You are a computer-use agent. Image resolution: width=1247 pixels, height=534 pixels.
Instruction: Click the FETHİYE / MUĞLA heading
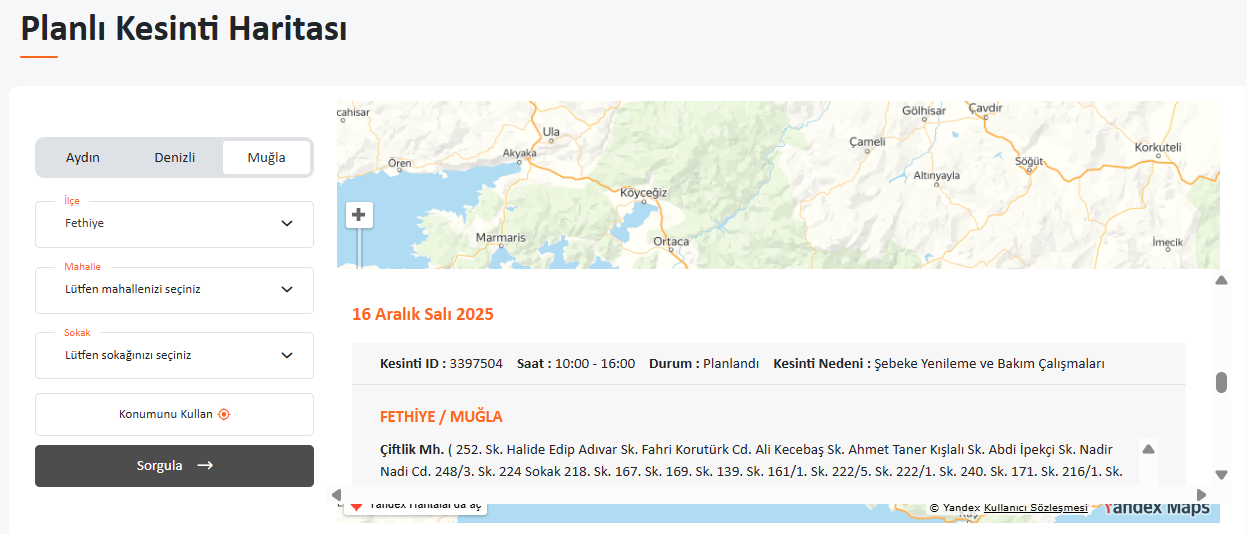(x=441, y=417)
